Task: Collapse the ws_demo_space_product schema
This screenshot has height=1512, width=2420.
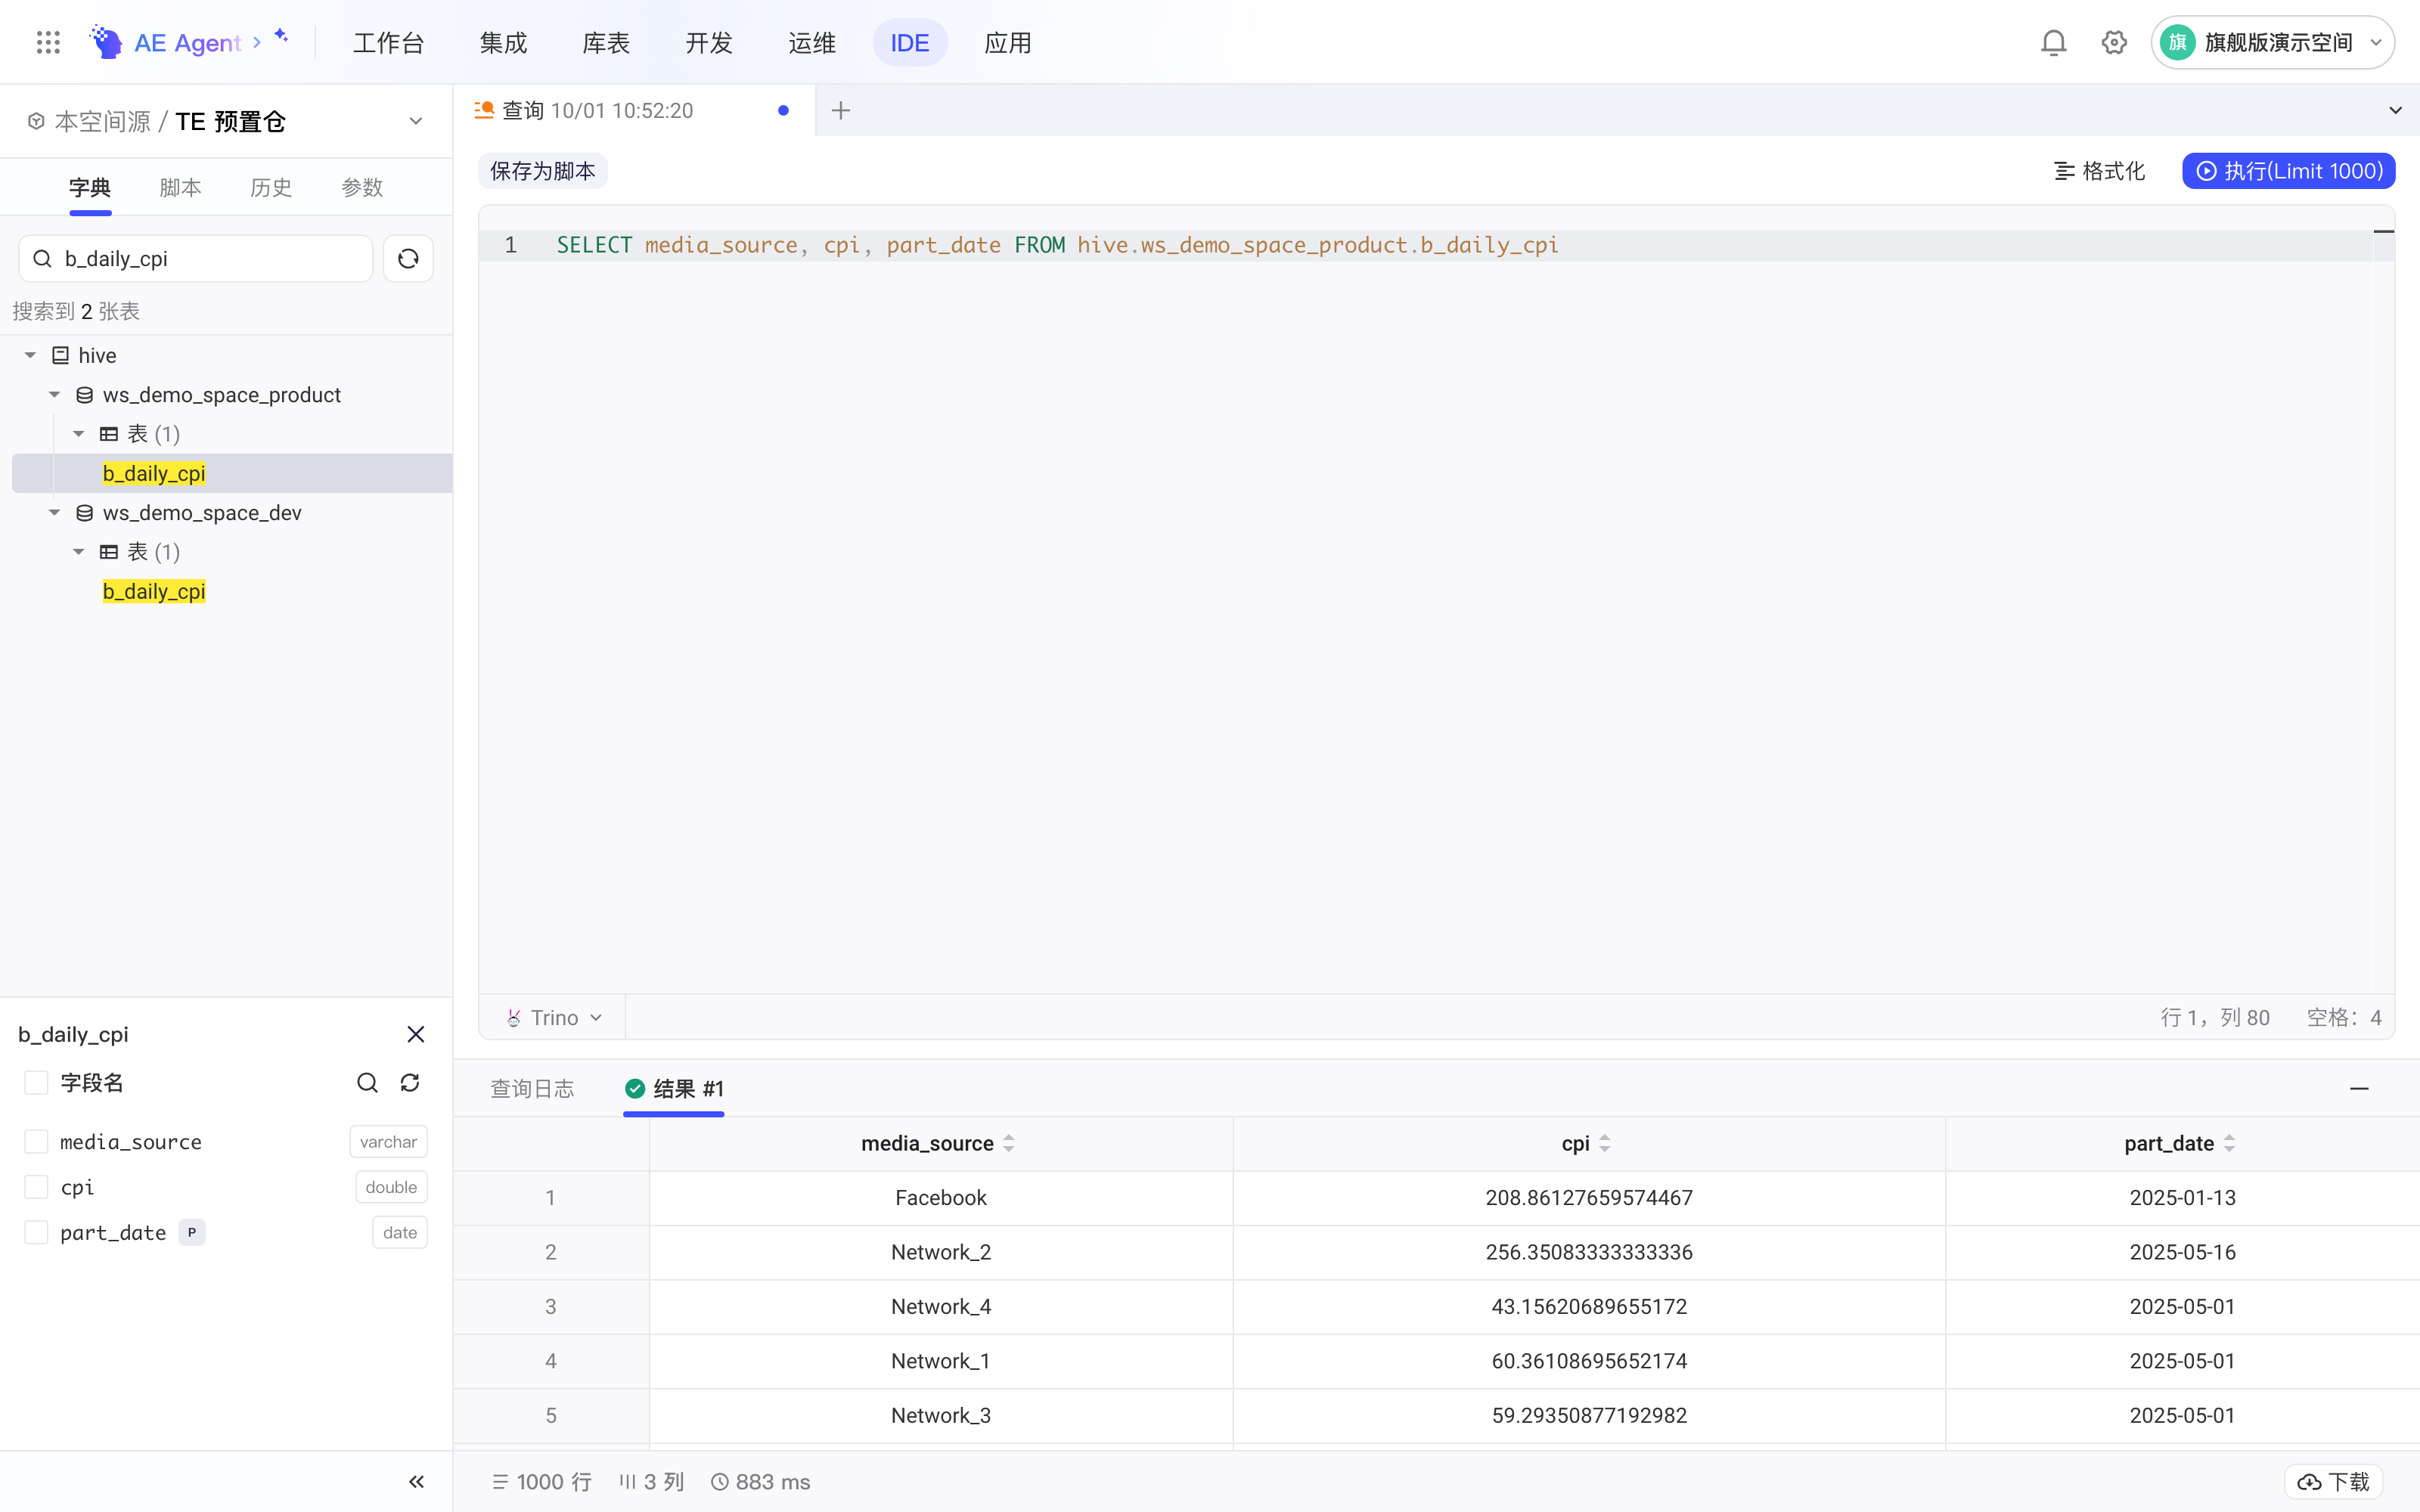Action: coord(55,395)
